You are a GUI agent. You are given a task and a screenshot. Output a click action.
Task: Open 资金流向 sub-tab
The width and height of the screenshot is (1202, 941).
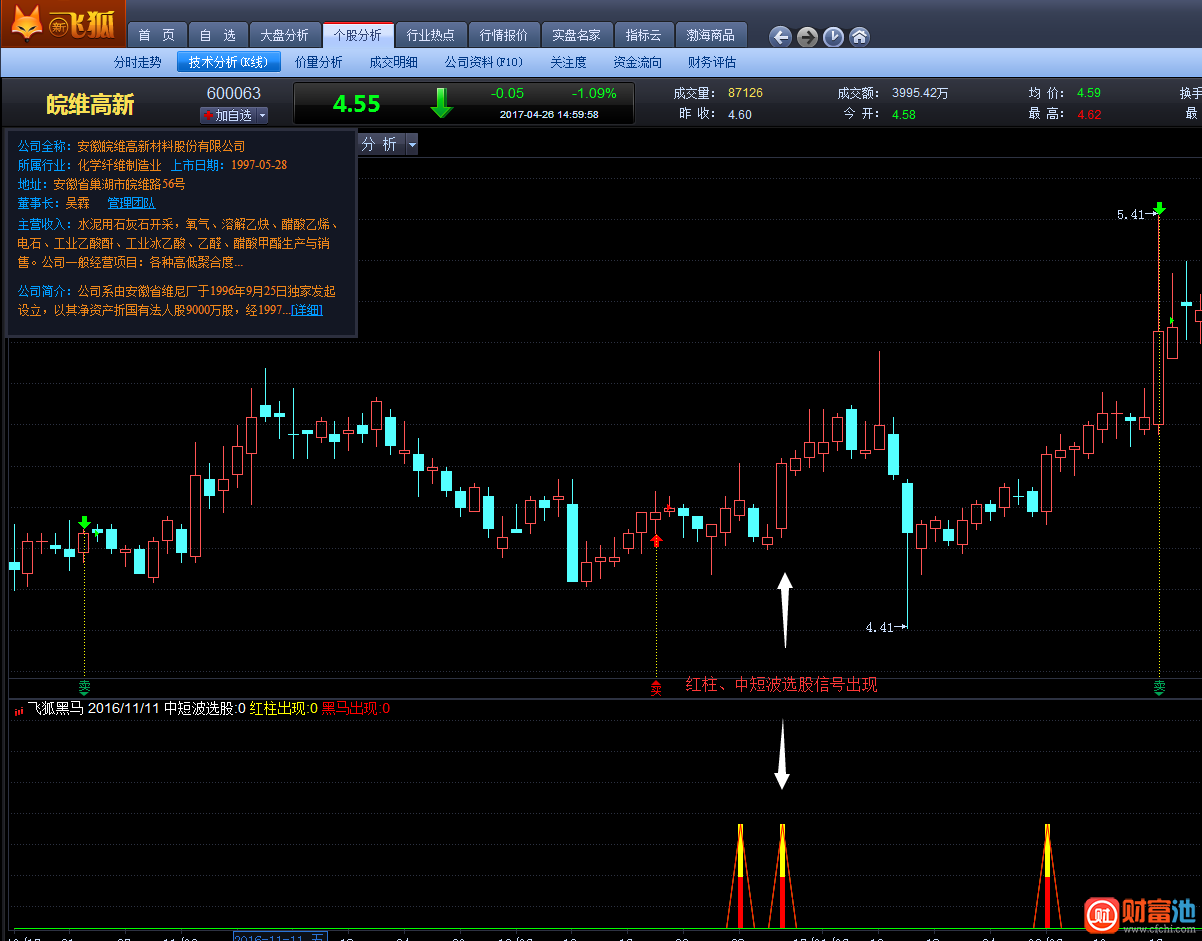click(637, 62)
